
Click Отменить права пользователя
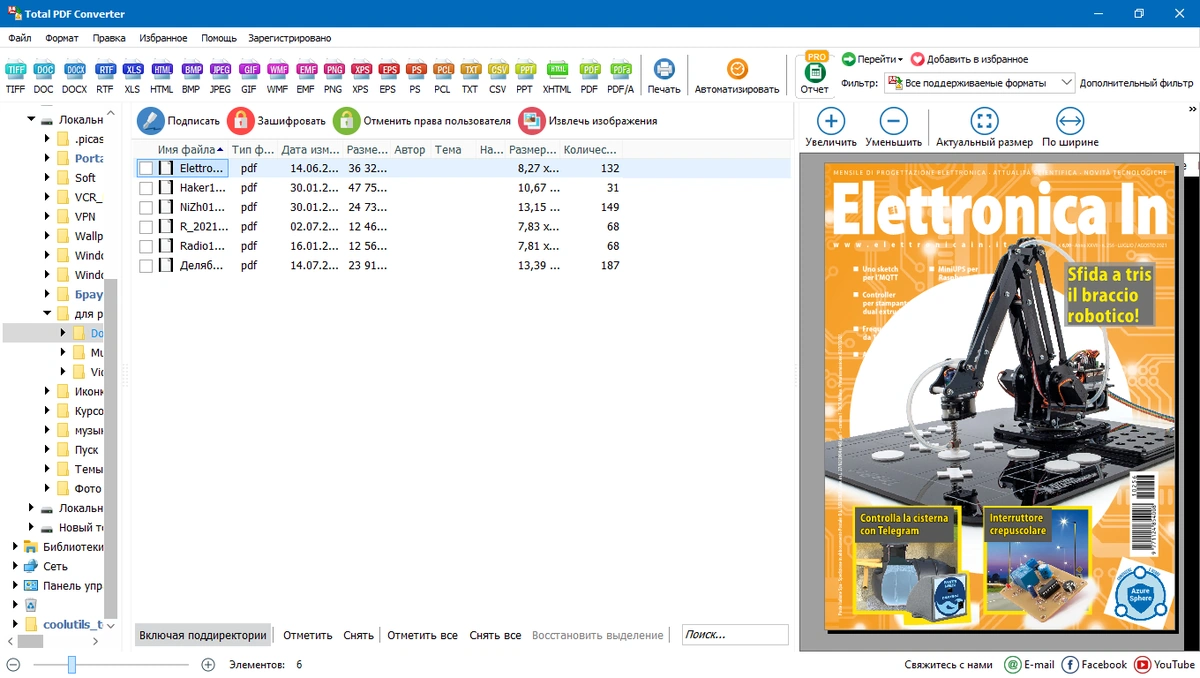pyautogui.click(x=422, y=121)
